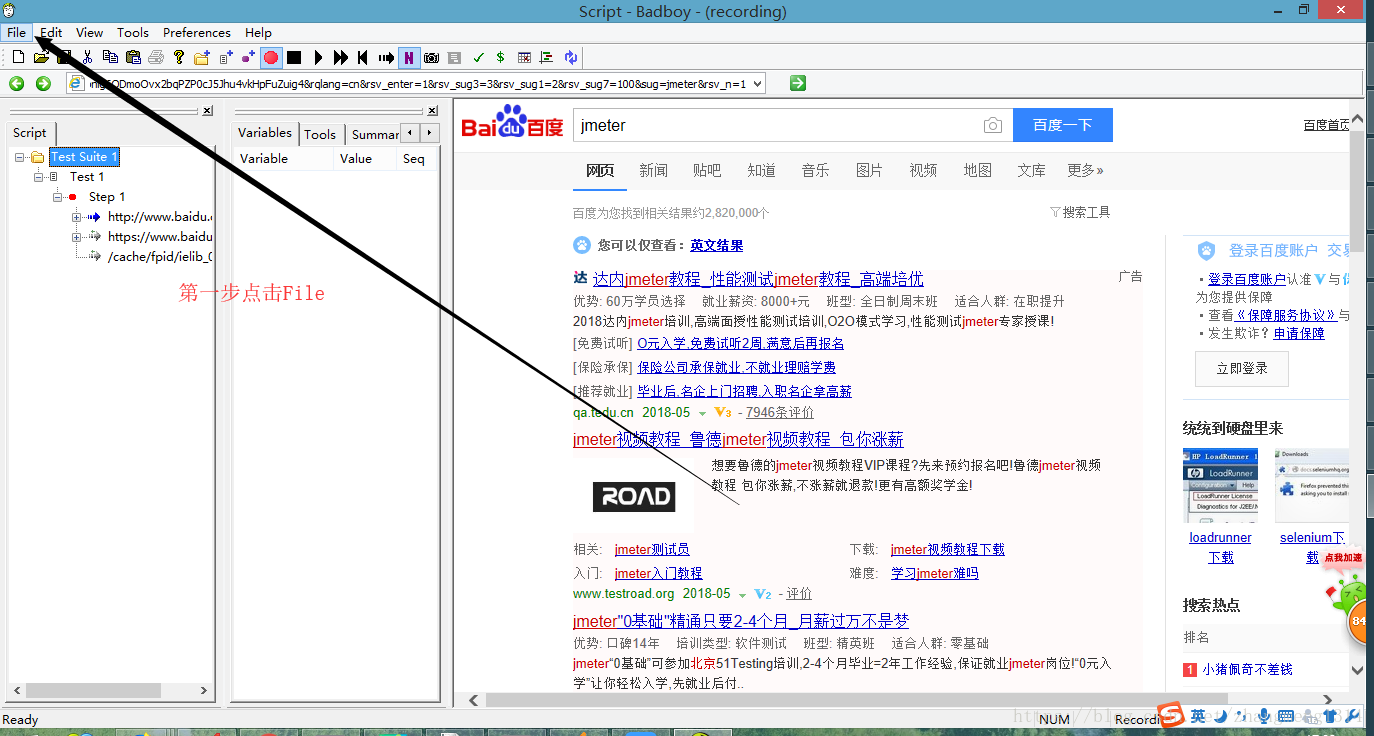Collapse the Test Suite 1 node
The image size is (1374, 736).
point(20,157)
